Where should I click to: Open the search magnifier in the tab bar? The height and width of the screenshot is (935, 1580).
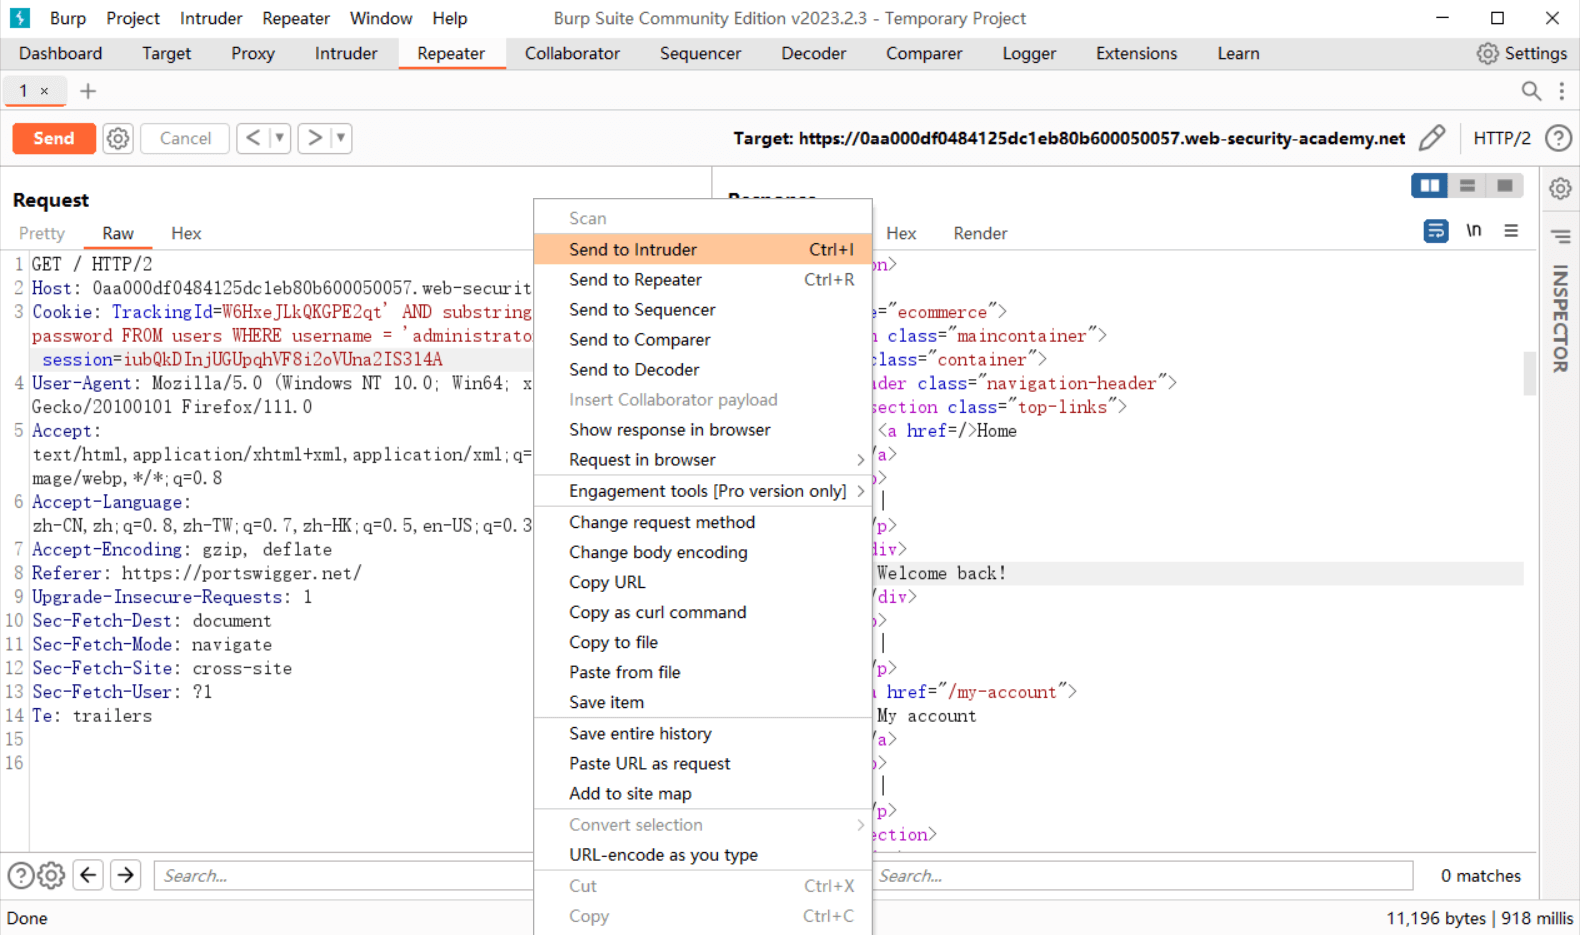[x=1530, y=91]
